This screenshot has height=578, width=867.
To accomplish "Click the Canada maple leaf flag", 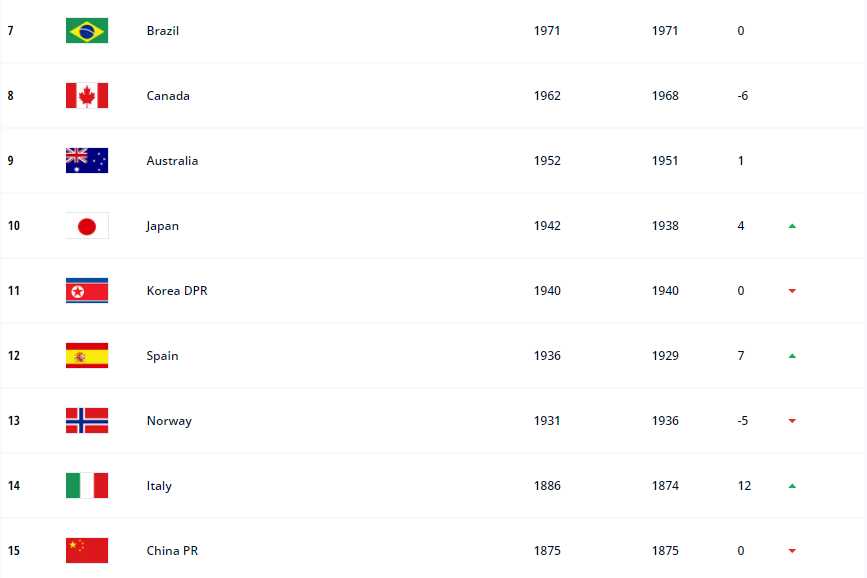I will (x=87, y=96).
